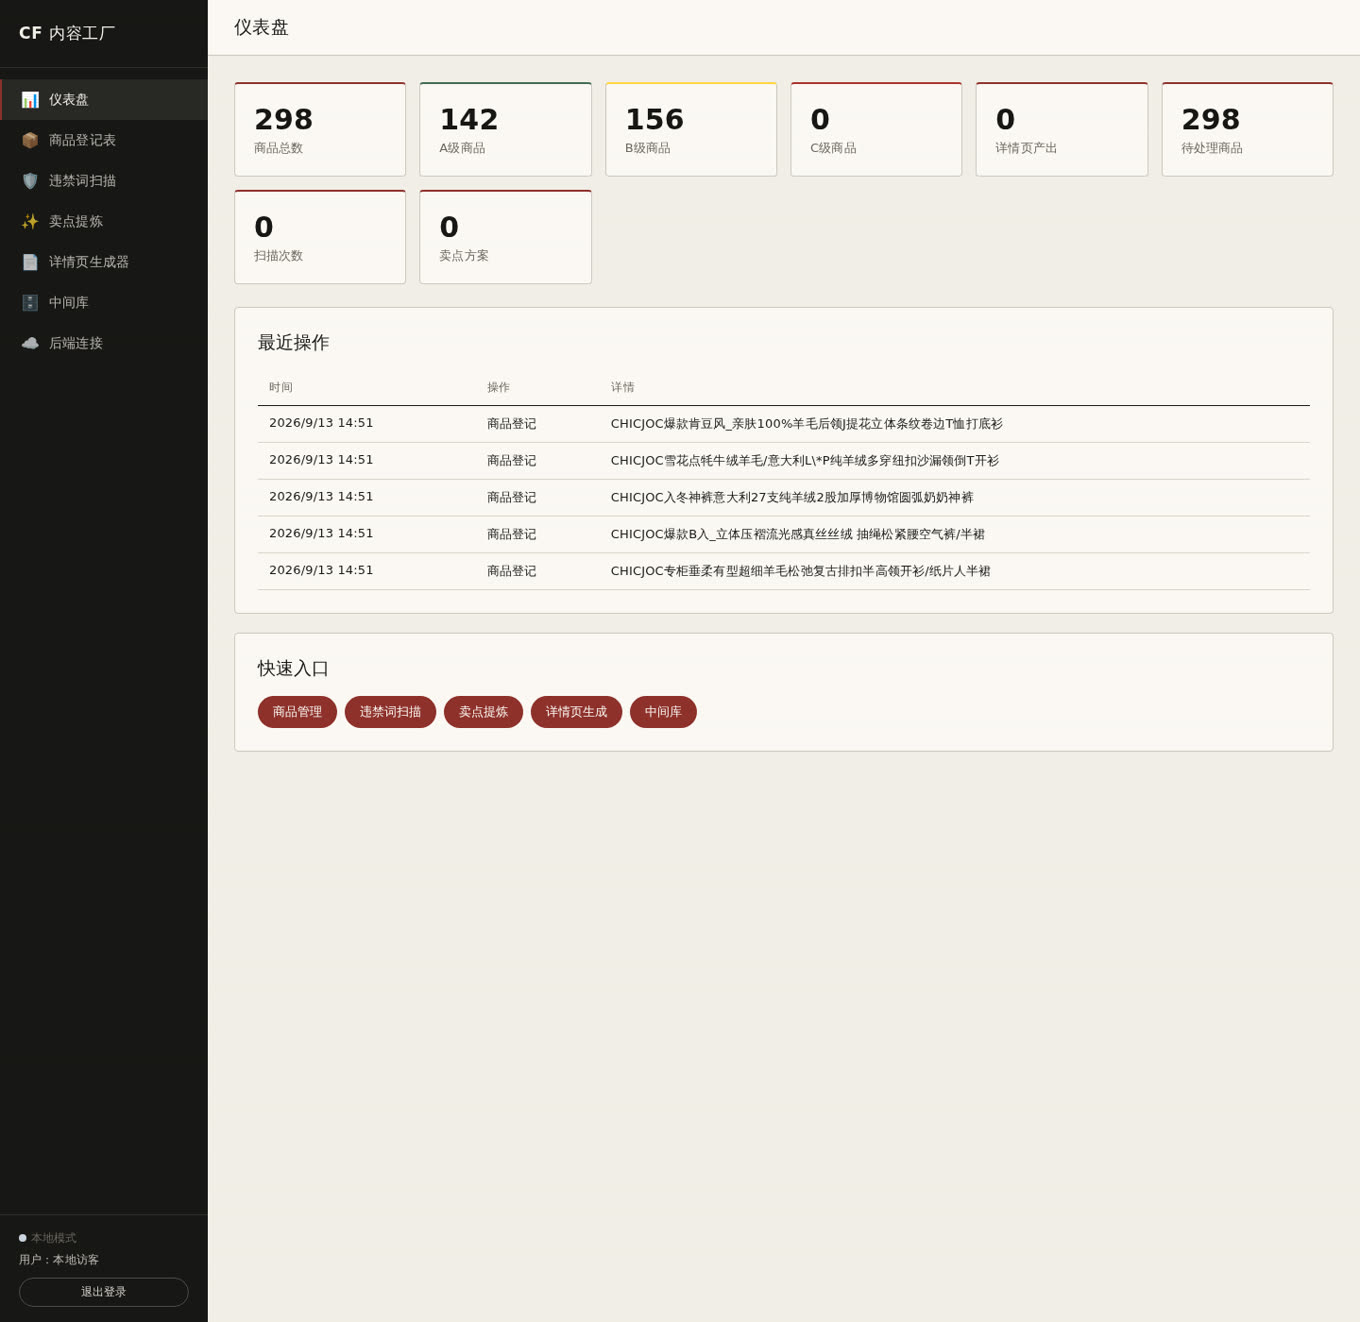Open 后端连接 in the sidebar

pos(104,343)
